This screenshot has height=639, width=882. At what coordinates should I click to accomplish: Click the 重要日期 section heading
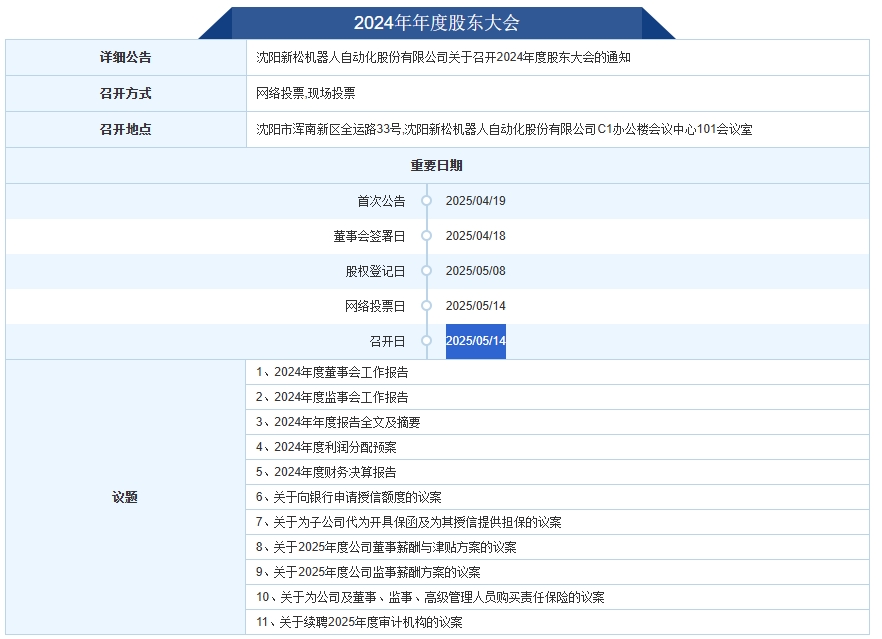click(436, 165)
